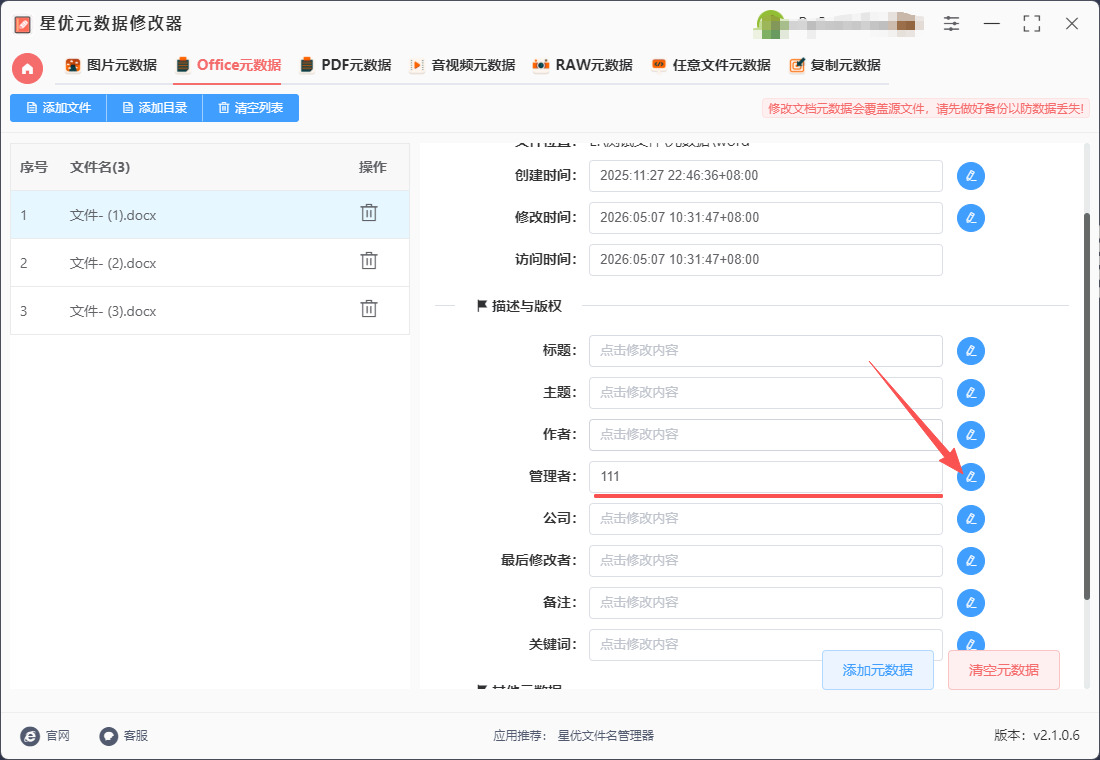Click the 公司 input field
This screenshot has height=760, width=1100.
pyautogui.click(x=765, y=519)
